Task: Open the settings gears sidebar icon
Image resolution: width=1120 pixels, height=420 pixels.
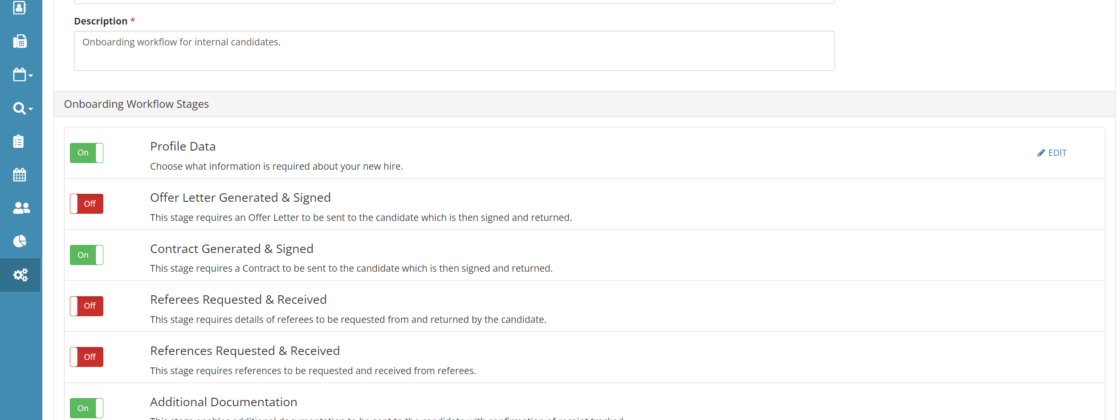Action: point(20,275)
